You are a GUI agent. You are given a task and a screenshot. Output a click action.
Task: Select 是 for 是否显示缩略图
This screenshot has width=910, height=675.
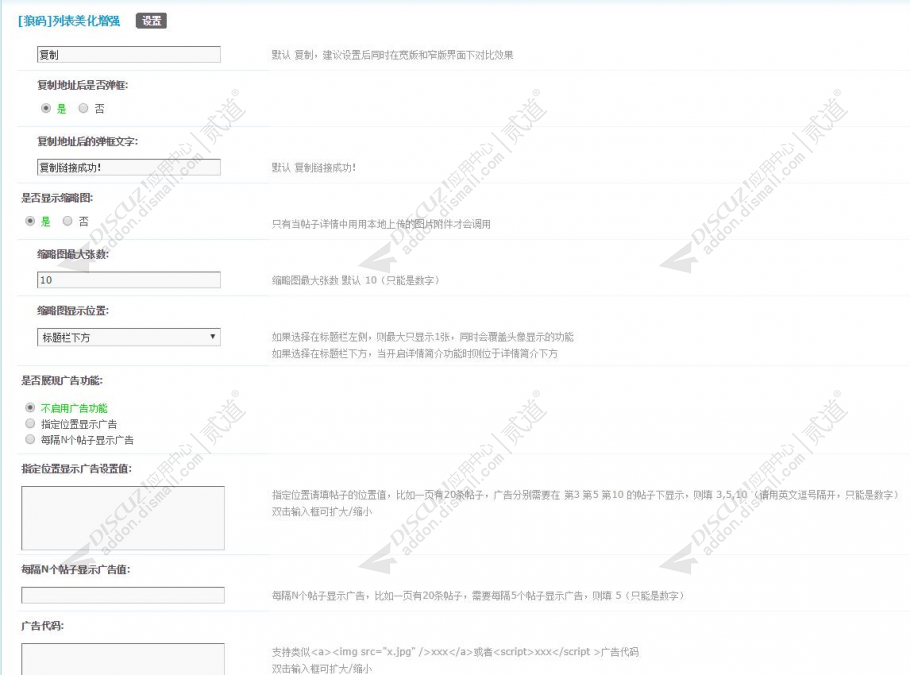(x=30, y=221)
